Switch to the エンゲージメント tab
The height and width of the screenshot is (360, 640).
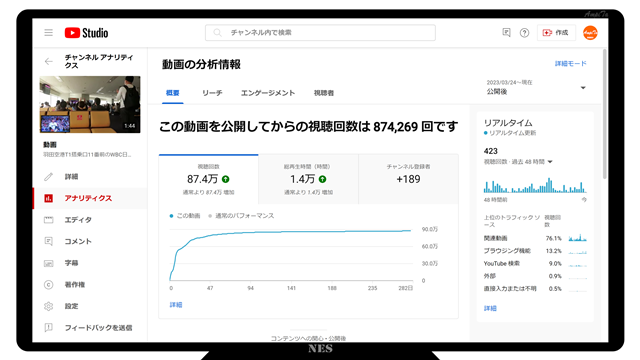268,93
